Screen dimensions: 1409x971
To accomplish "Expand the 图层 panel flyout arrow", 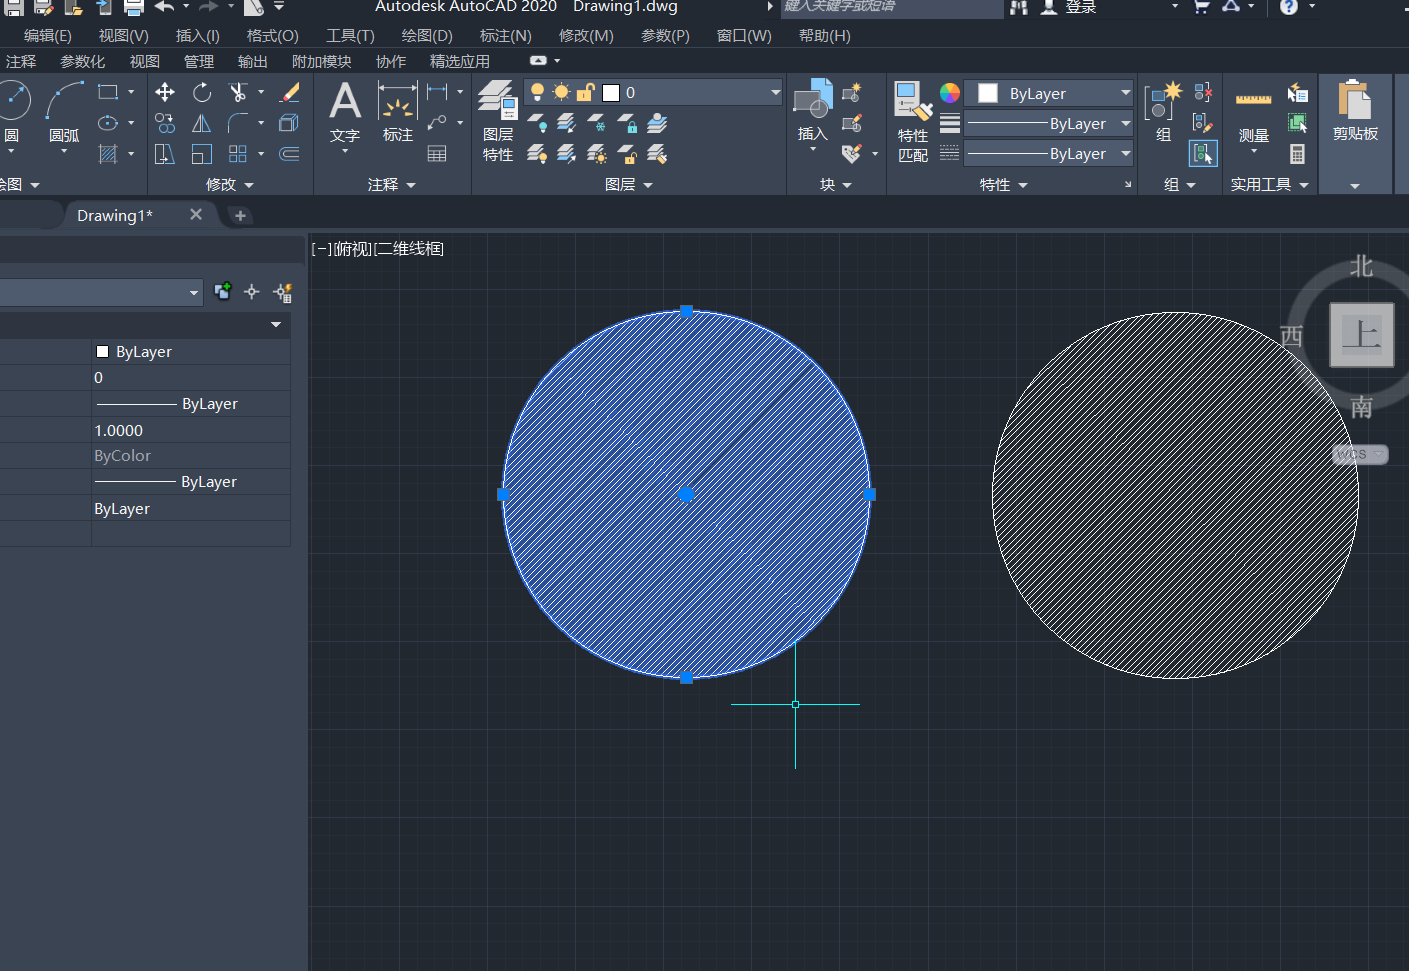I will [647, 185].
